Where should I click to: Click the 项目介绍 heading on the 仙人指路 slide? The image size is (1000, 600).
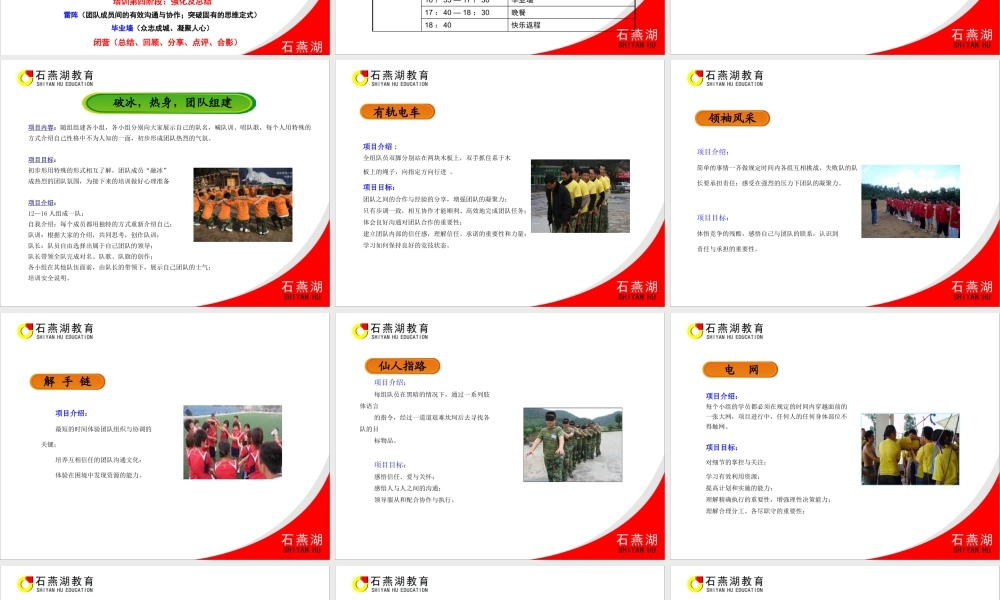390,383
